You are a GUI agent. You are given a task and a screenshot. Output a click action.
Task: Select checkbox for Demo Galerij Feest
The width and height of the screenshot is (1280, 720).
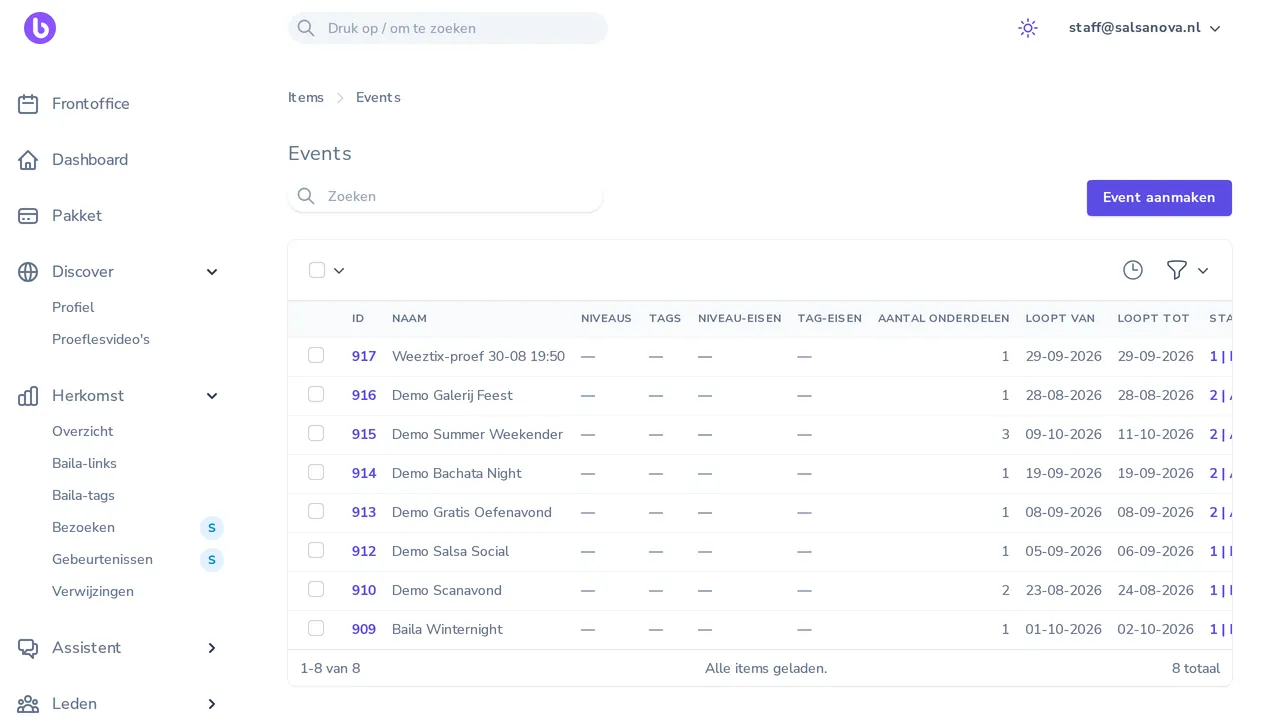316,394
